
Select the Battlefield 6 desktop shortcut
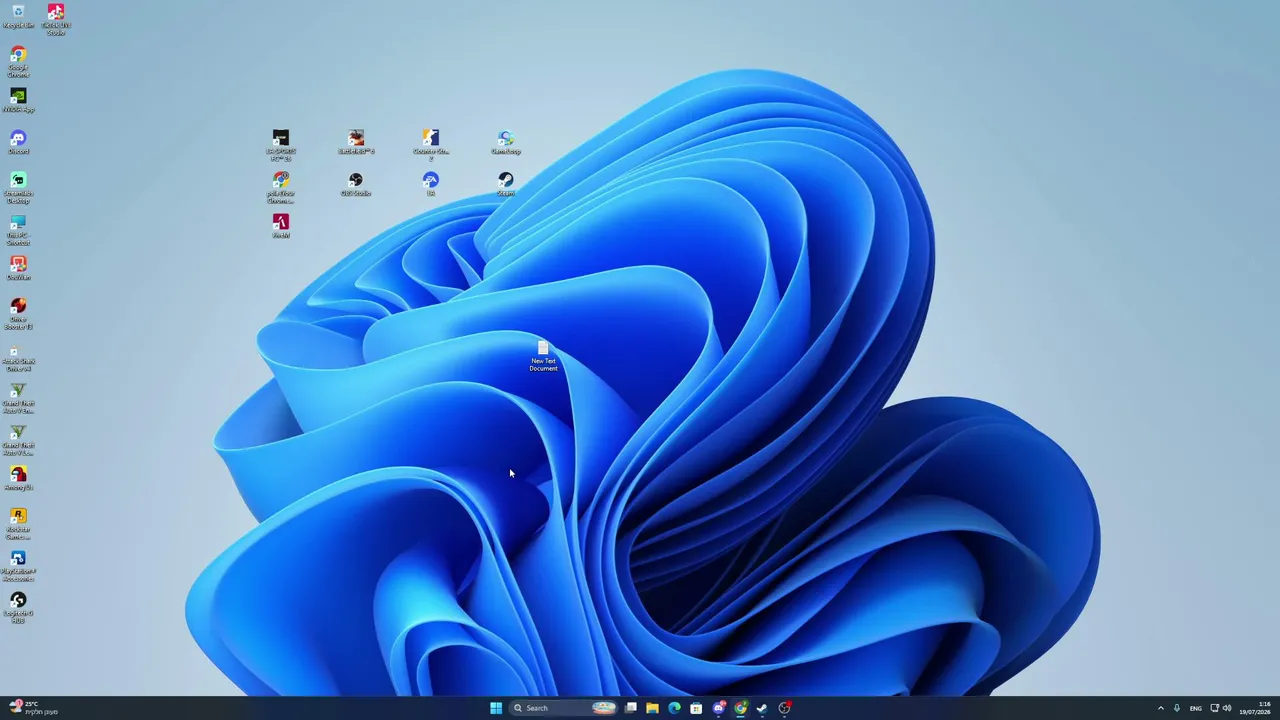(x=356, y=141)
